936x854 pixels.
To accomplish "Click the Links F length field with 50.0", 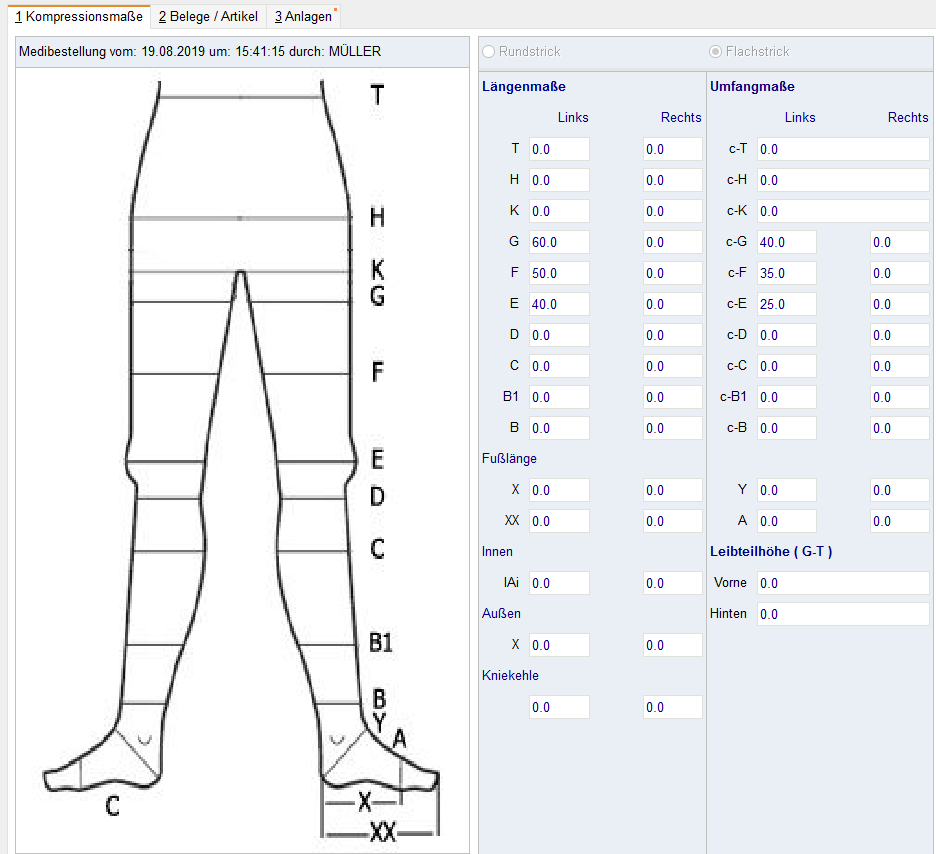I will (x=558, y=273).
